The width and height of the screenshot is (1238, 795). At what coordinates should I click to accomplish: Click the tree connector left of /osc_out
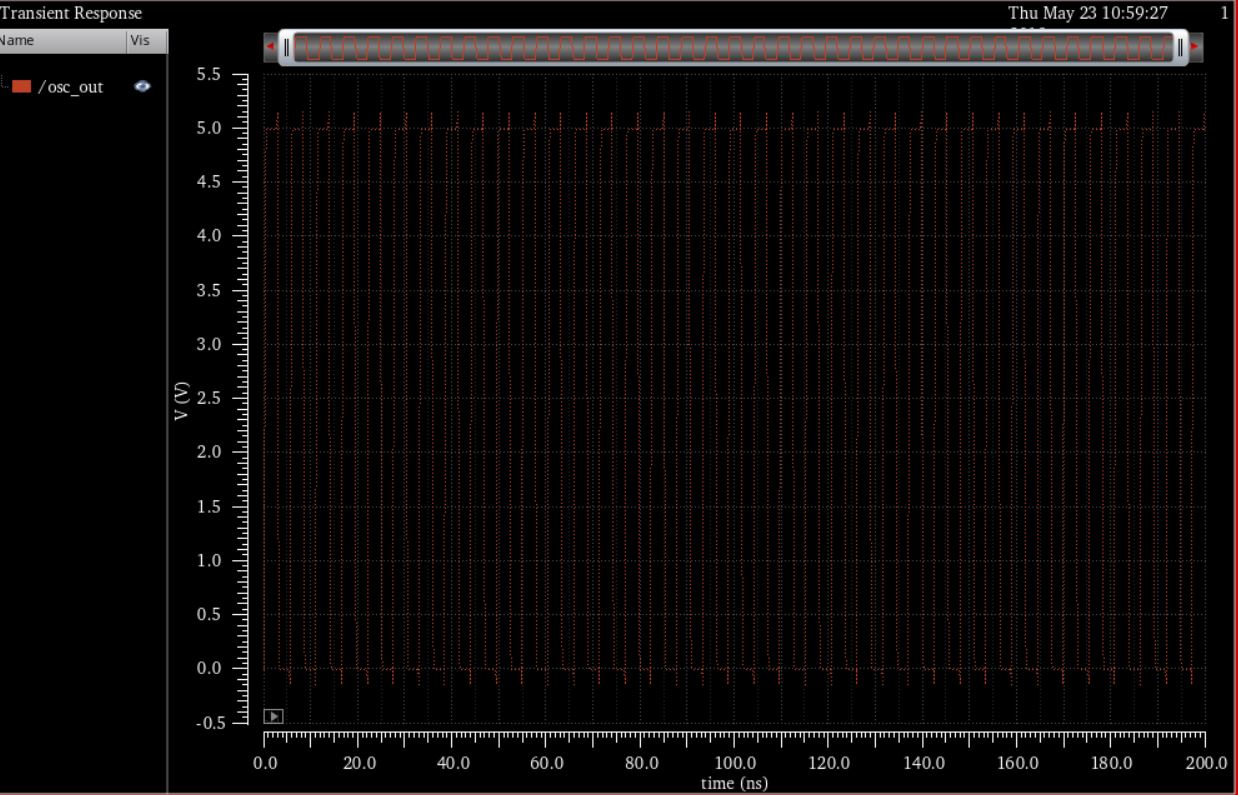tap(5, 86)
